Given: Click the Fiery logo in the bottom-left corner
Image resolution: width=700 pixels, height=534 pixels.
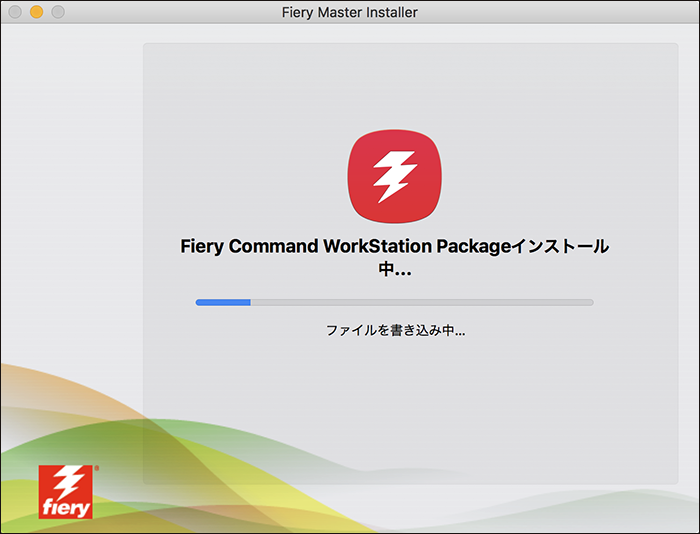Looking at the screenshot, I should [x=66, y=492].
